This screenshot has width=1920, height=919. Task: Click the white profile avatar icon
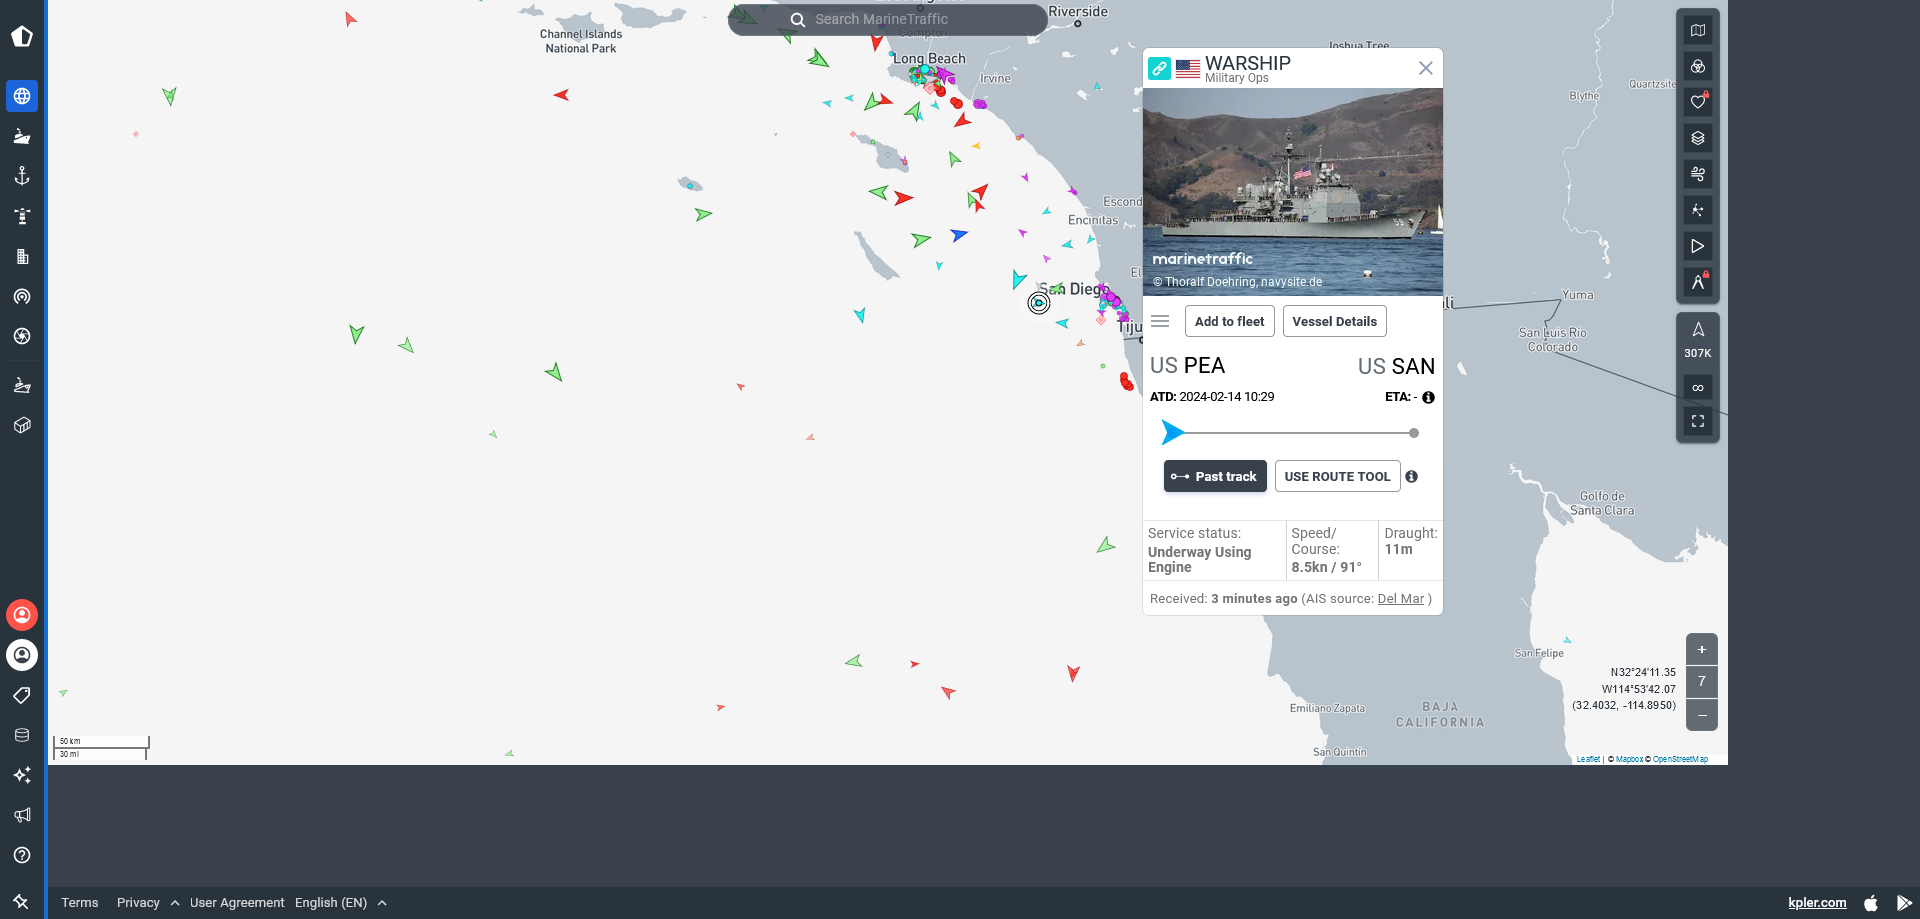click(x=22, y=655)
